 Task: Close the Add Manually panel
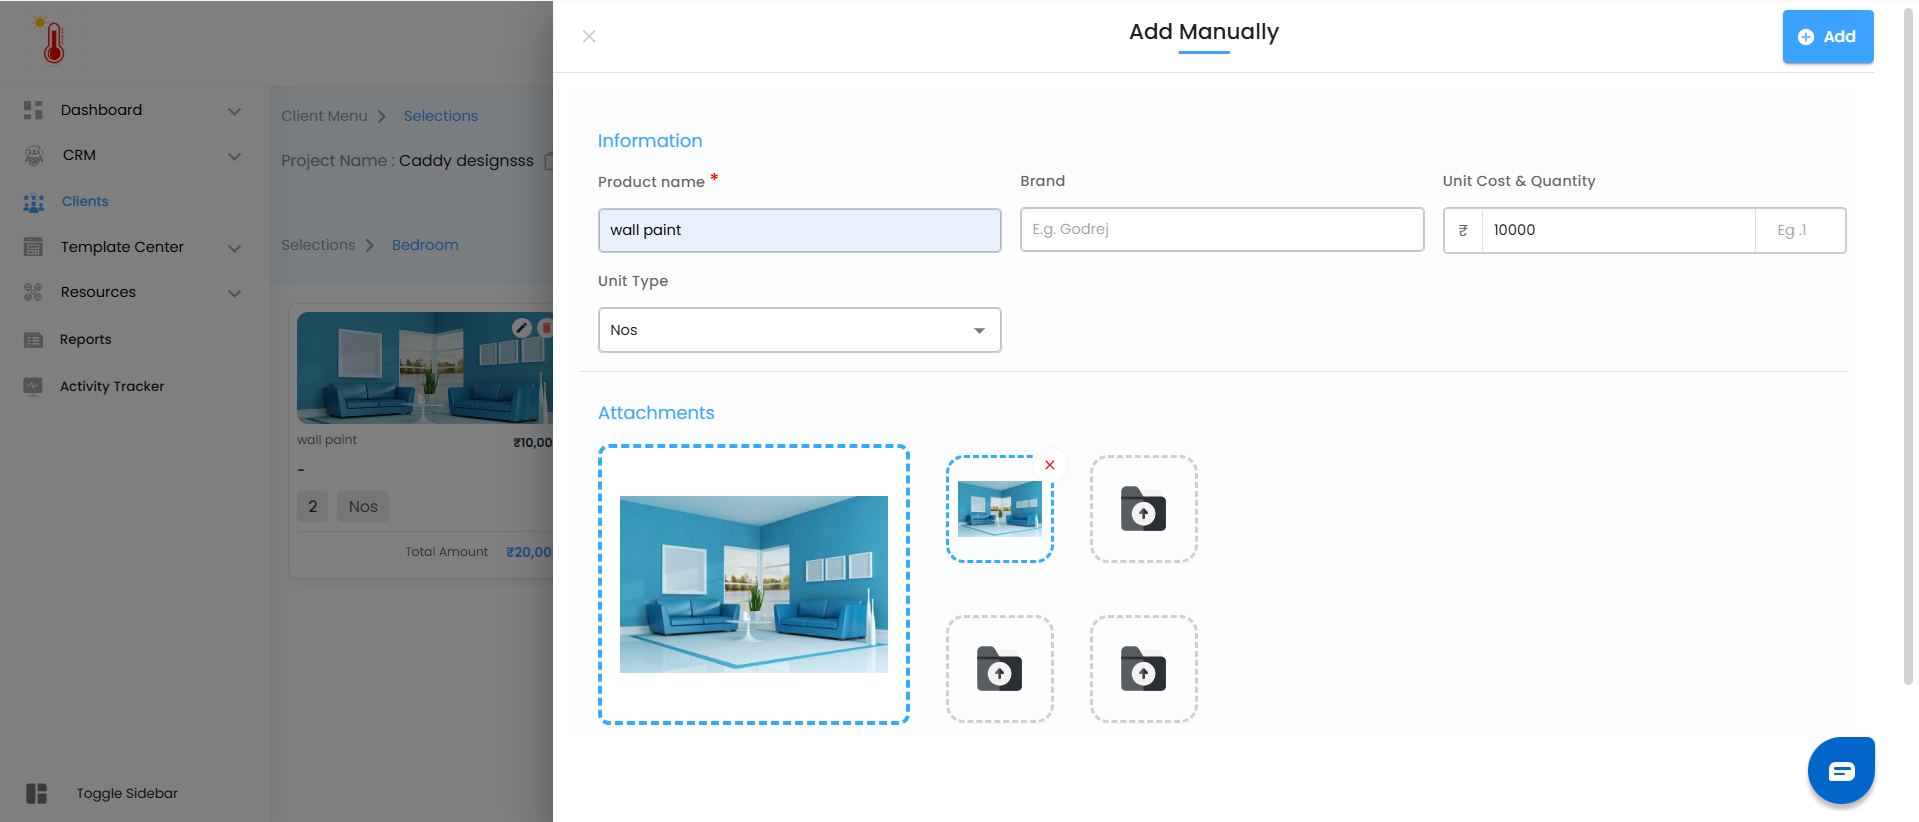pyautogui.click(x=589, y=36)
